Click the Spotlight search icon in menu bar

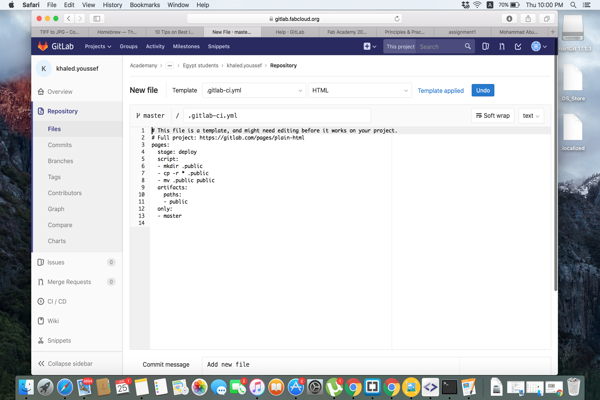[573, 5]
